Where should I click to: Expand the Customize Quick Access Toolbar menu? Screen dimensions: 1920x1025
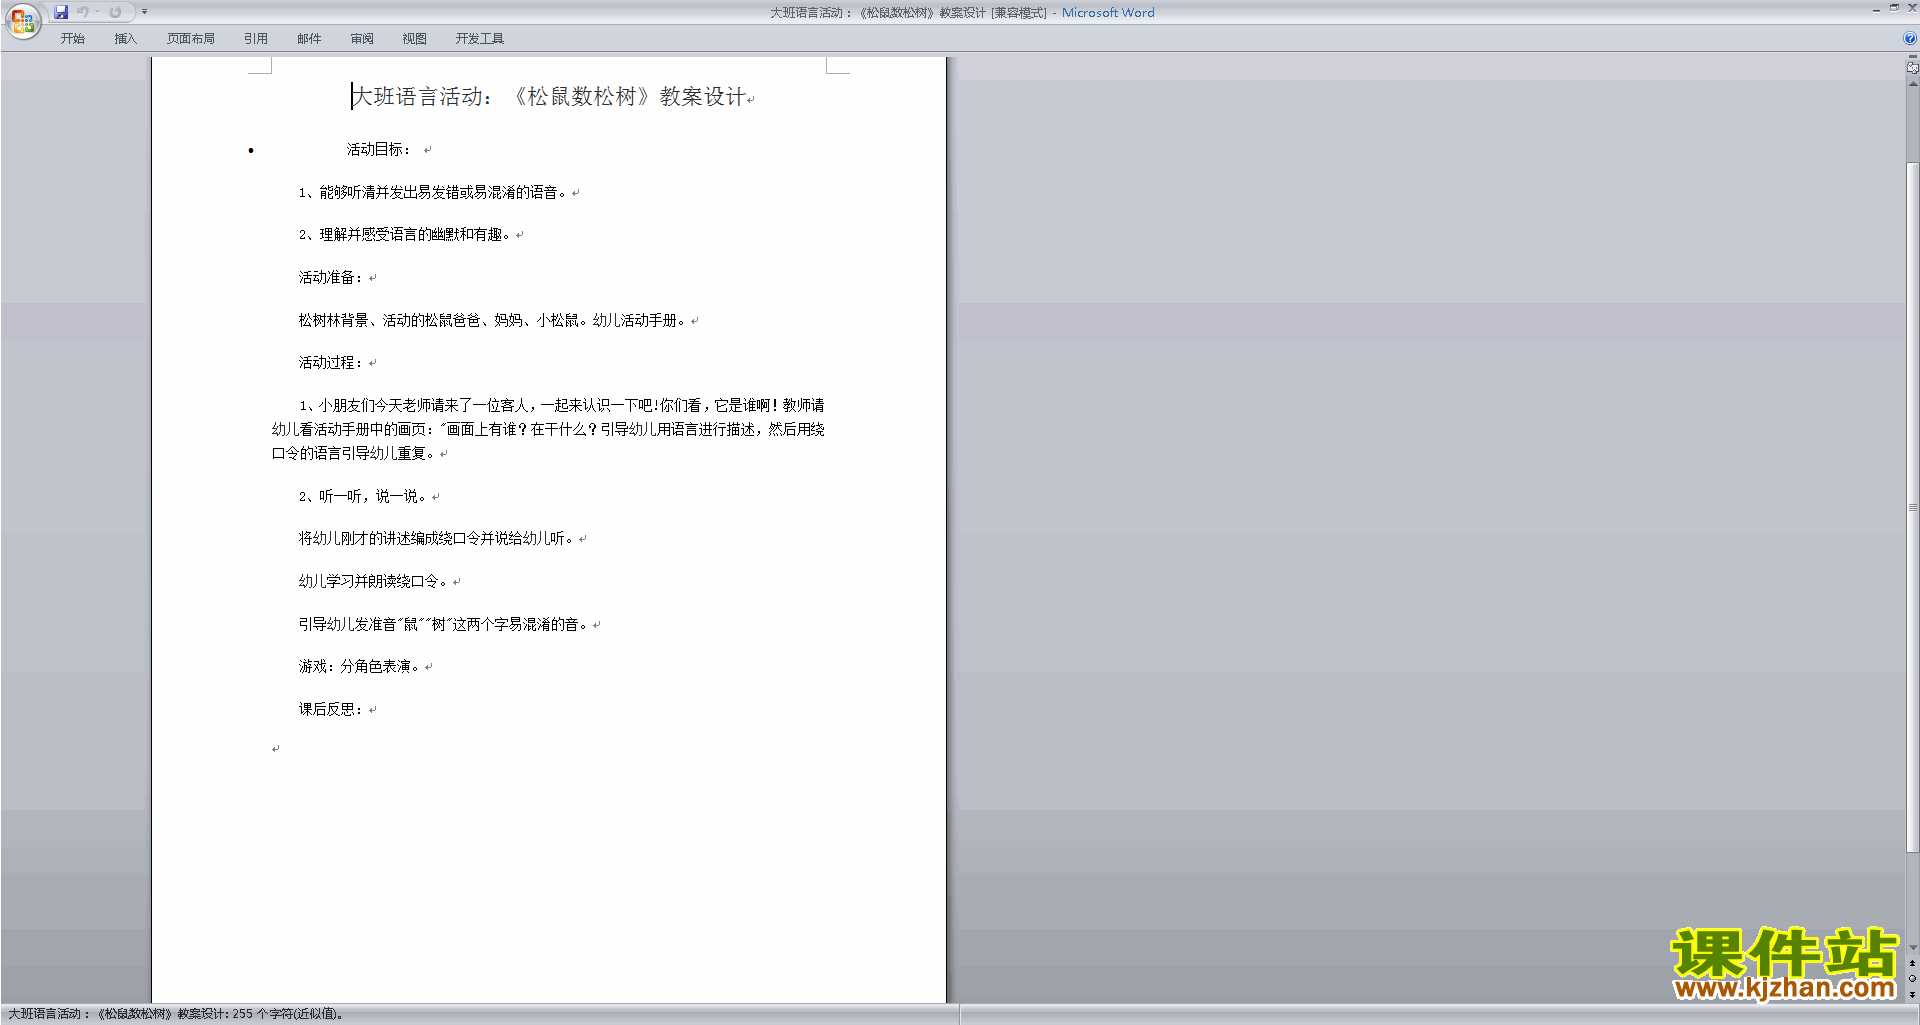click(x=144, y=12)
